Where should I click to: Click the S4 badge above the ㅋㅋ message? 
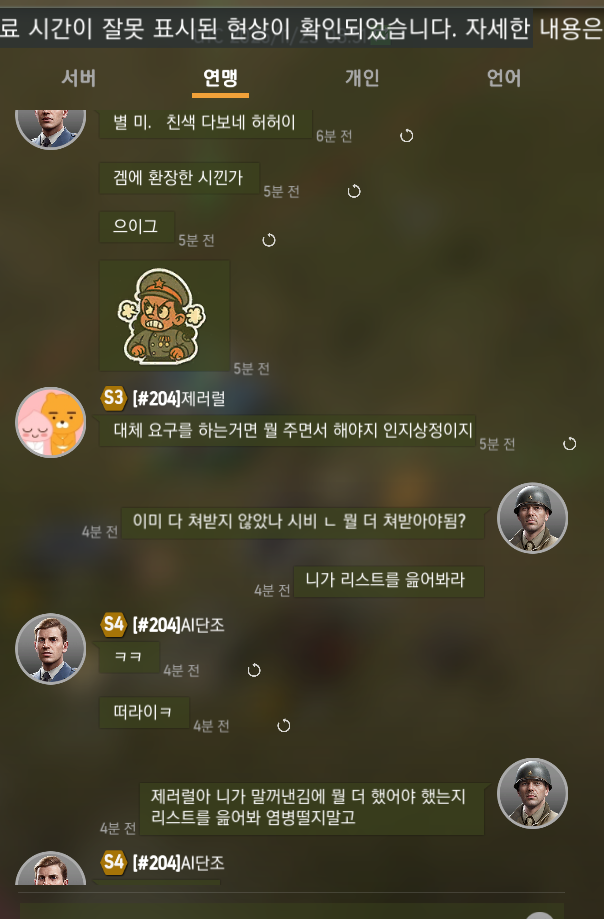tap(114, 625)
